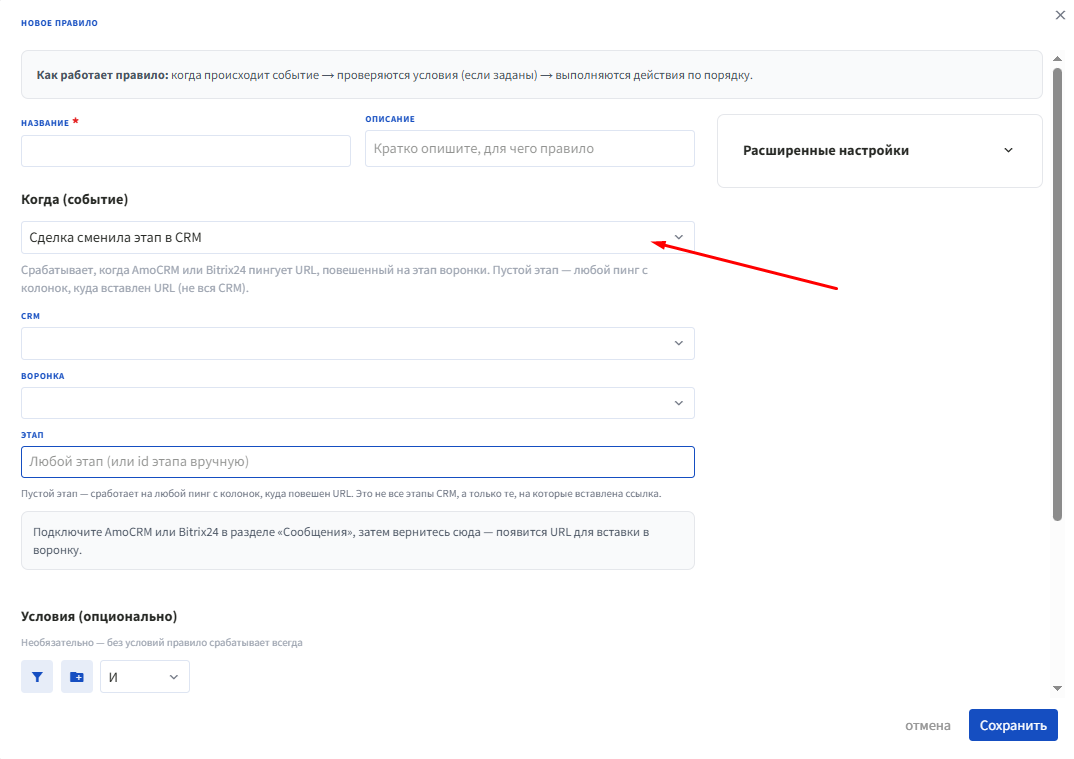Click the 'Условия (опционально)' heading

99,617
